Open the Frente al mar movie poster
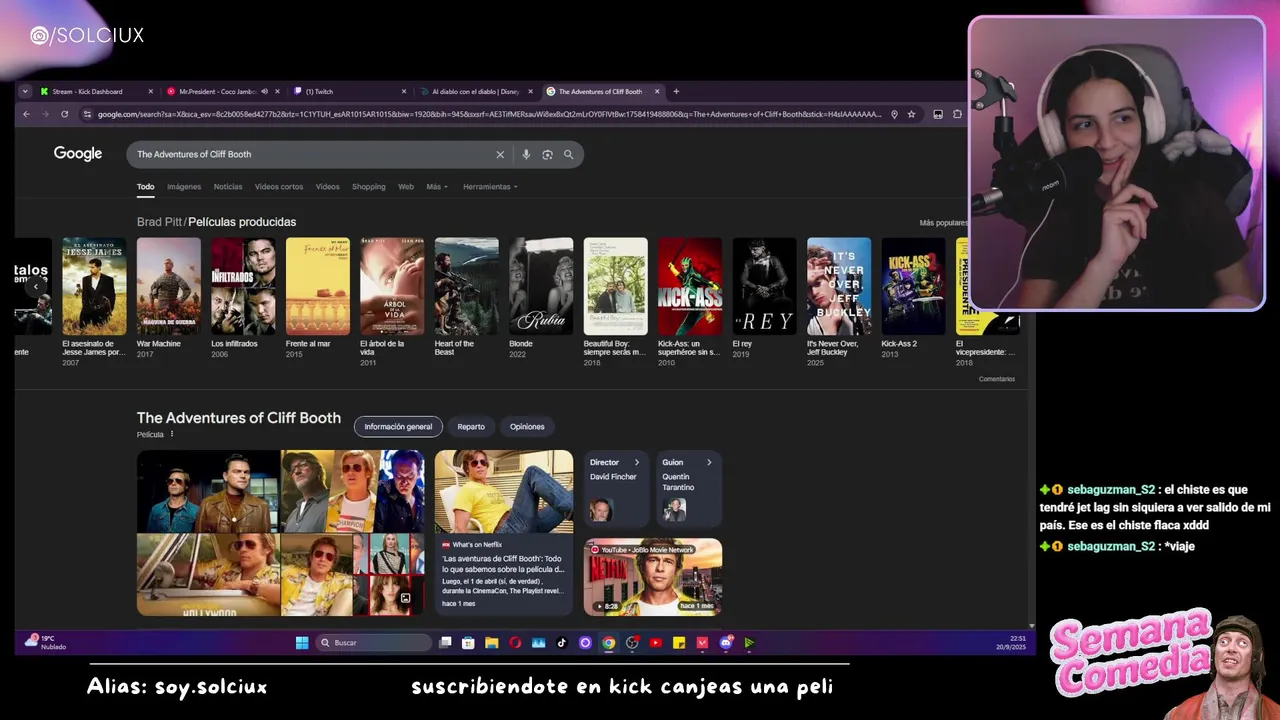Image resolution: width=1280 pixels, height=720 pixels. point(318,286)
